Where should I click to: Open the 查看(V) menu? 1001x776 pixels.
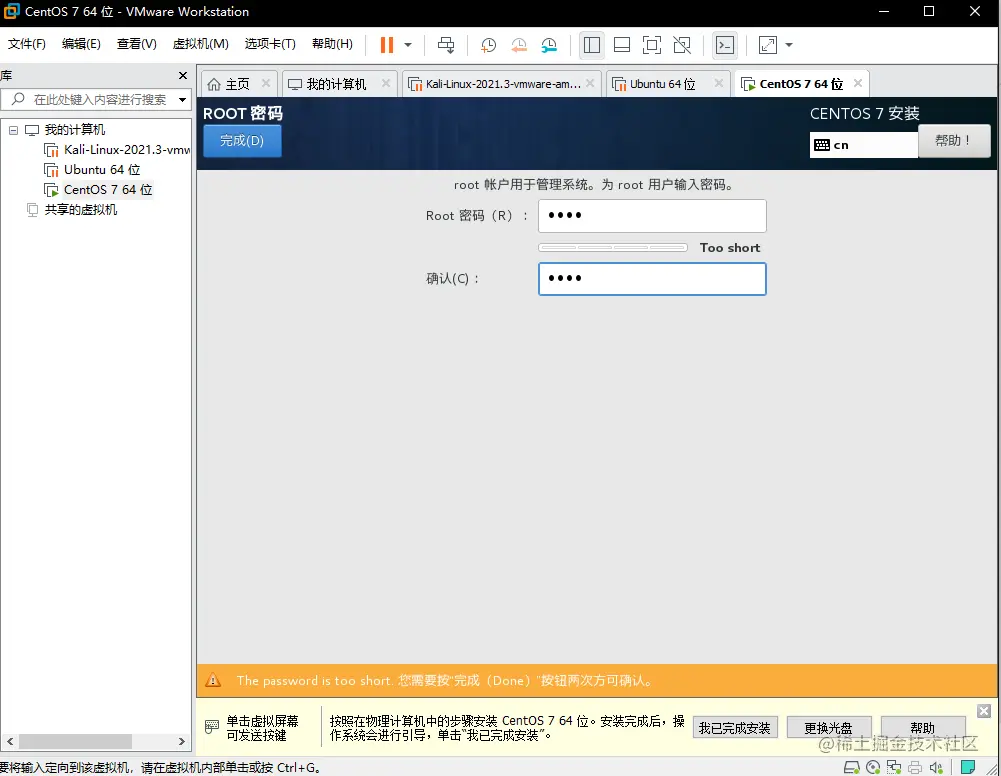(x=137, y=44)
